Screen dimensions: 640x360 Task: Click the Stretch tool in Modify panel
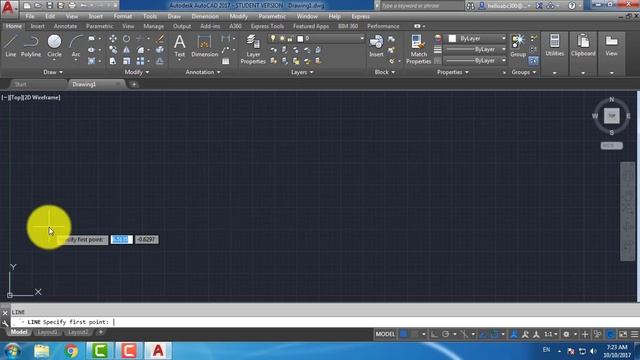[113, 61]
